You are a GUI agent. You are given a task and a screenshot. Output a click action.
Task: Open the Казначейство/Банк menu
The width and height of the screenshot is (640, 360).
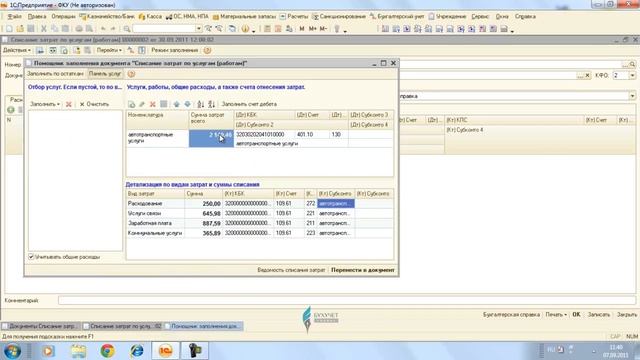[107, 17]
